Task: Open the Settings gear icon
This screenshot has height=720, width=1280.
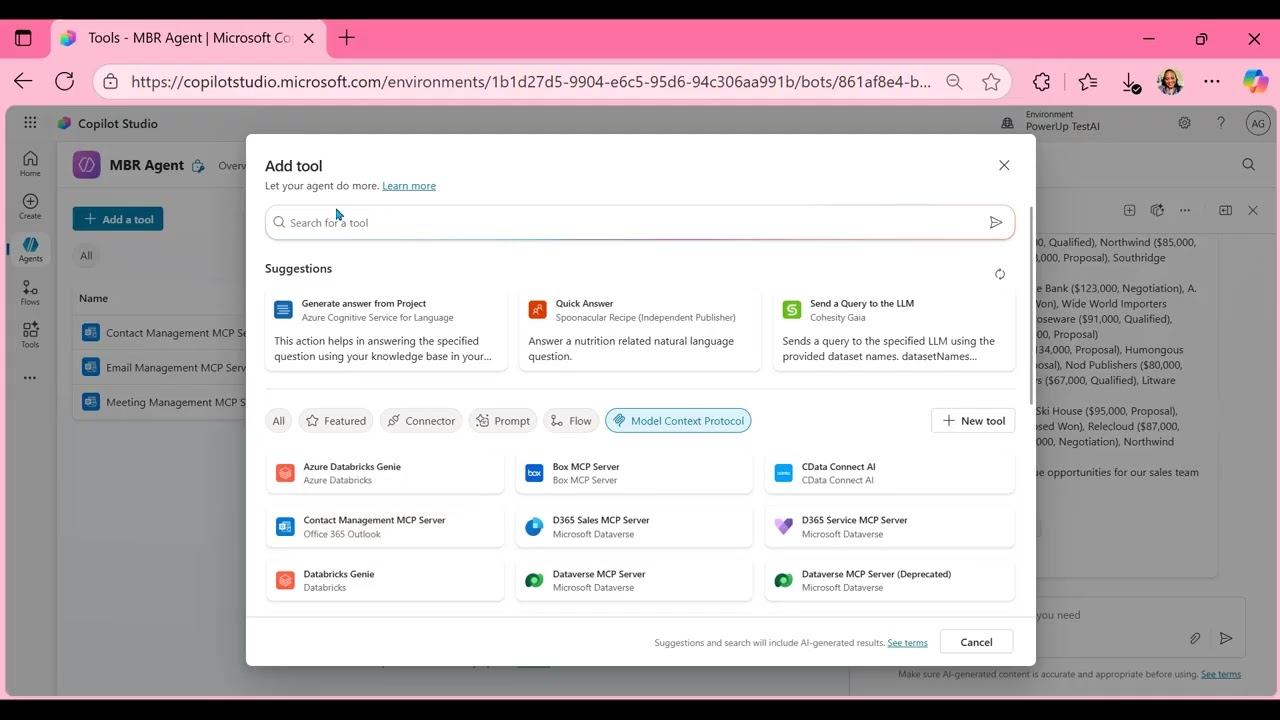Action: click(1184, 123)
